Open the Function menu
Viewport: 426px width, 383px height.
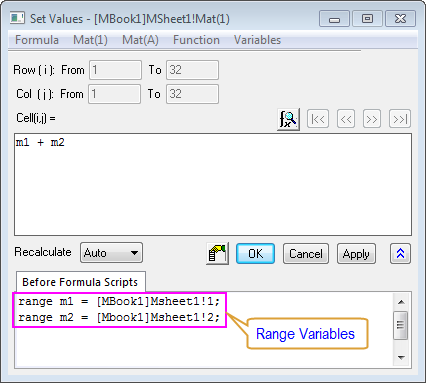click(196, 40)
